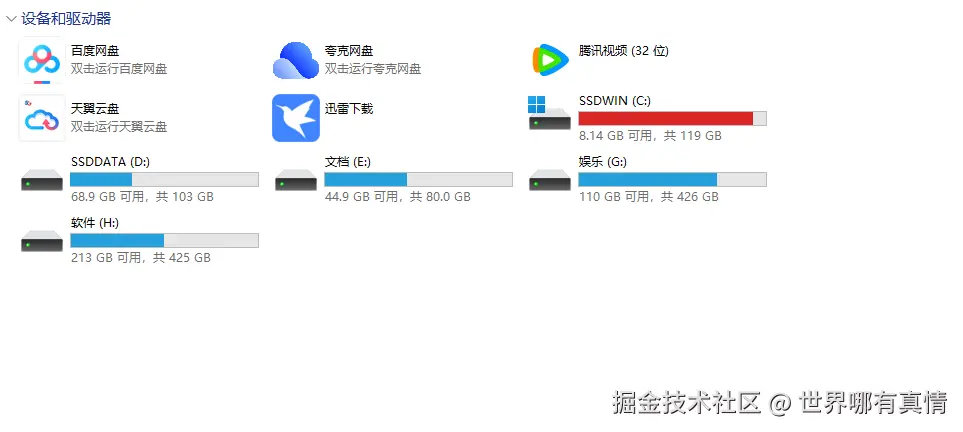The image size is (963, 432).
Task: Click the 设备和驱动器 group header
Action: 66,19
